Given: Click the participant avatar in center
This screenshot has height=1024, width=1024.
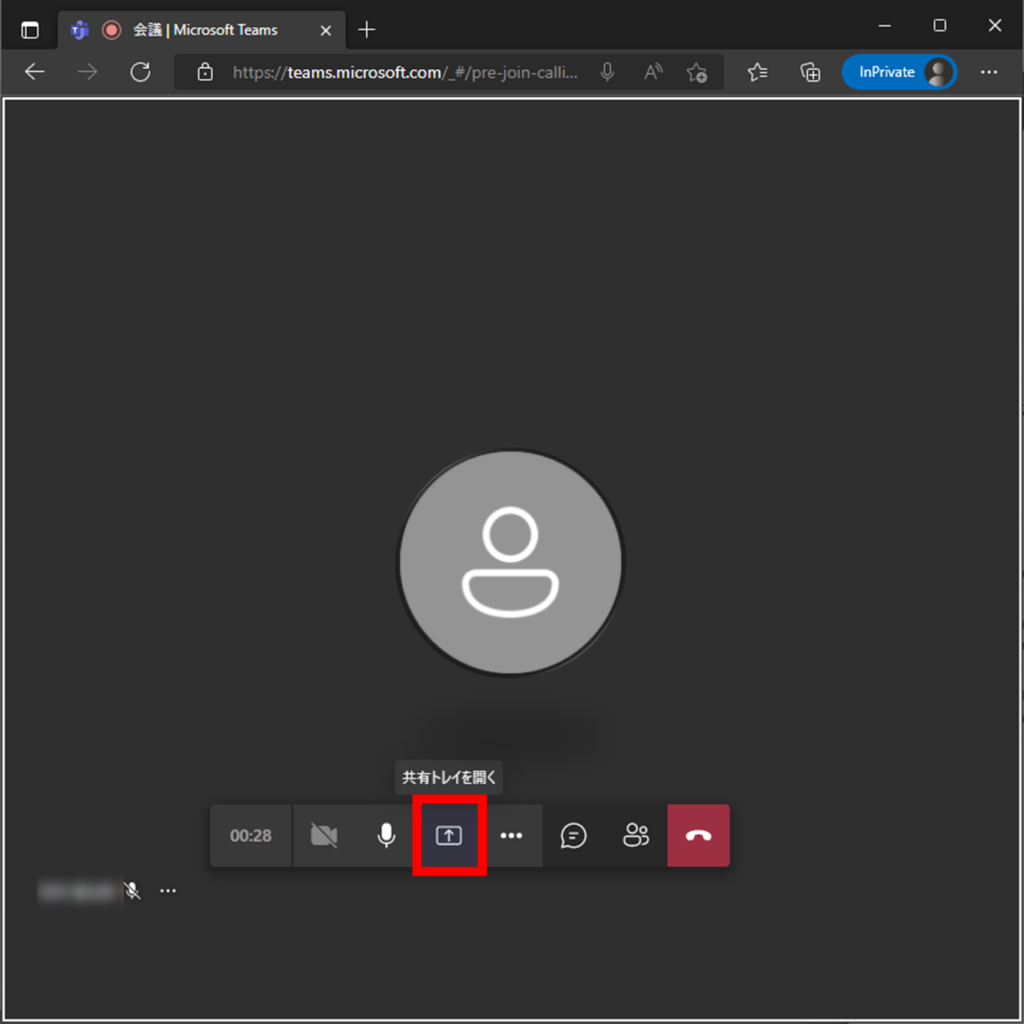Looking at the screenshot, I should pyautogui.click(x=510, y=560).
